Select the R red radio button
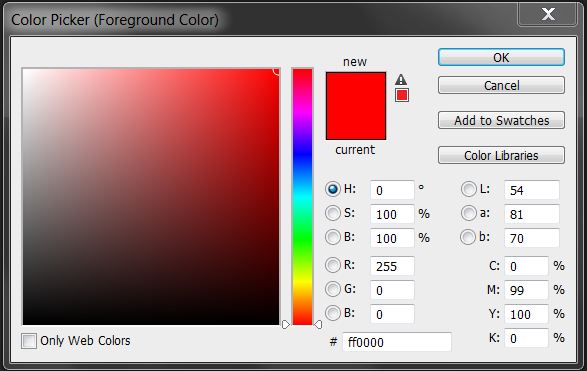 332,265
